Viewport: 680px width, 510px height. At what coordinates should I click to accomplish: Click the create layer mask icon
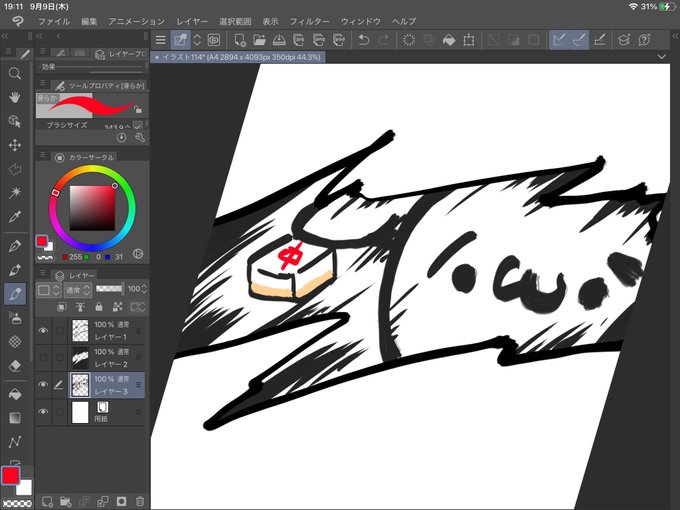(x=121, y=502)
